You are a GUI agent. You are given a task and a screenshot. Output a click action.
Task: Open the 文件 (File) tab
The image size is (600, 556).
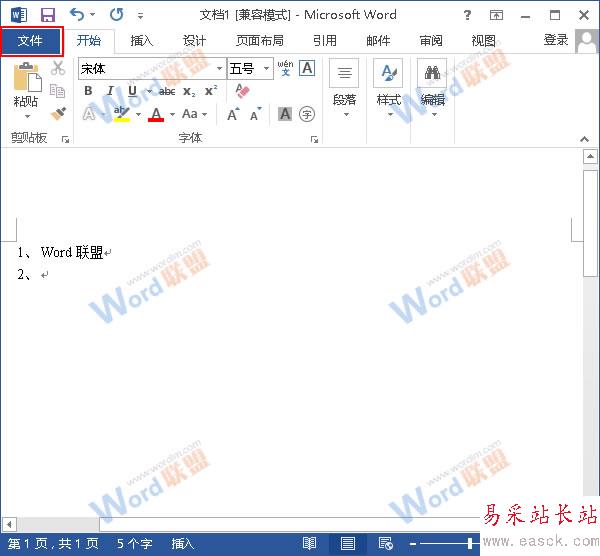click(31, 41)
